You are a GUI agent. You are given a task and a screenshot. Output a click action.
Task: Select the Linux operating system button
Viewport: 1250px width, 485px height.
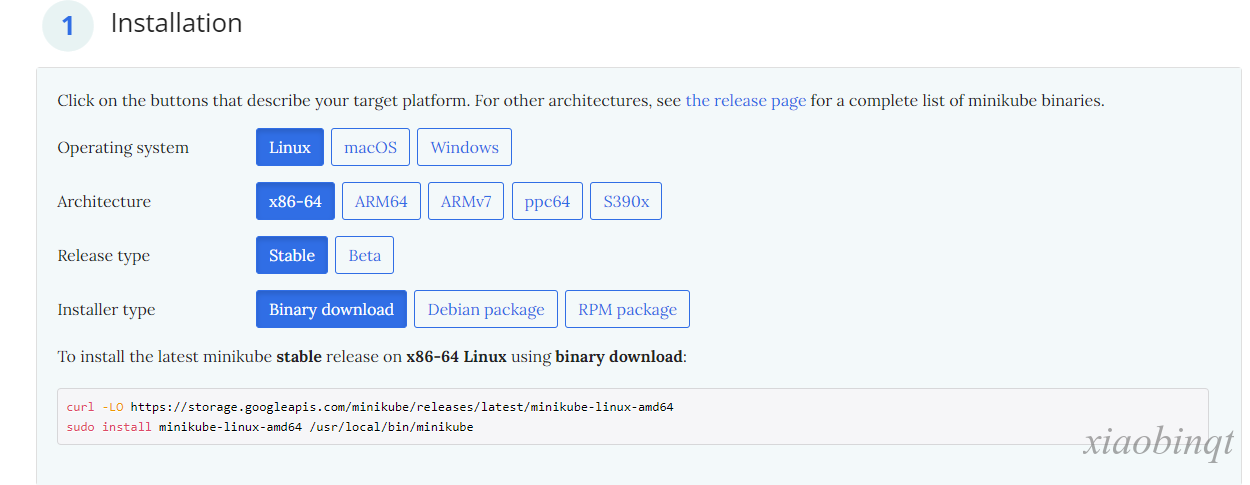pos(290,147)
